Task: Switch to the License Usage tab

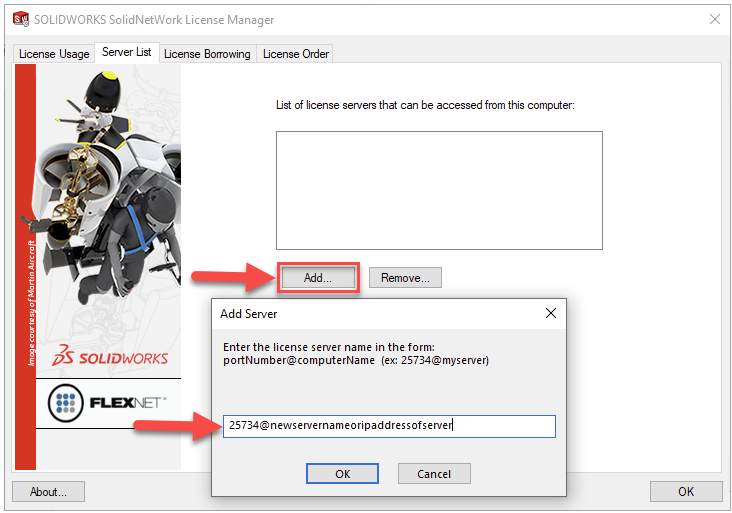Action: (54, 54)
